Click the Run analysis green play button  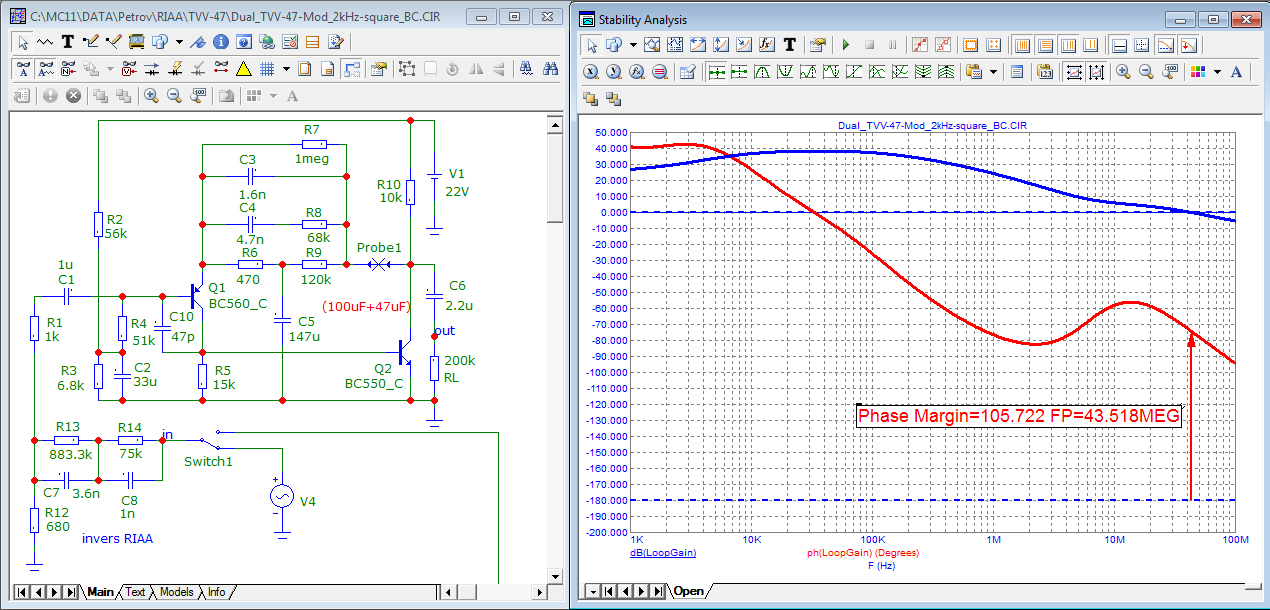coord(845,45)
